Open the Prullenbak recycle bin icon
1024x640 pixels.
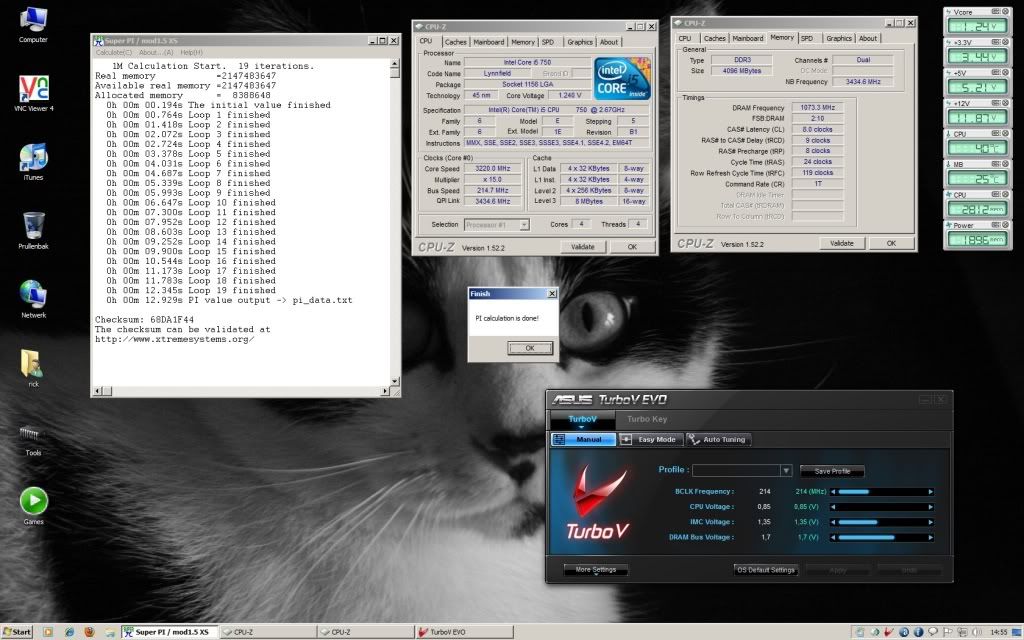coord(33,226)
